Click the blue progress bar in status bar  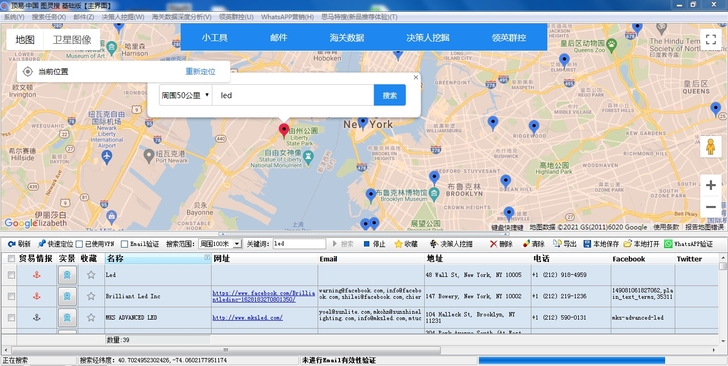(x=572, y=360)
